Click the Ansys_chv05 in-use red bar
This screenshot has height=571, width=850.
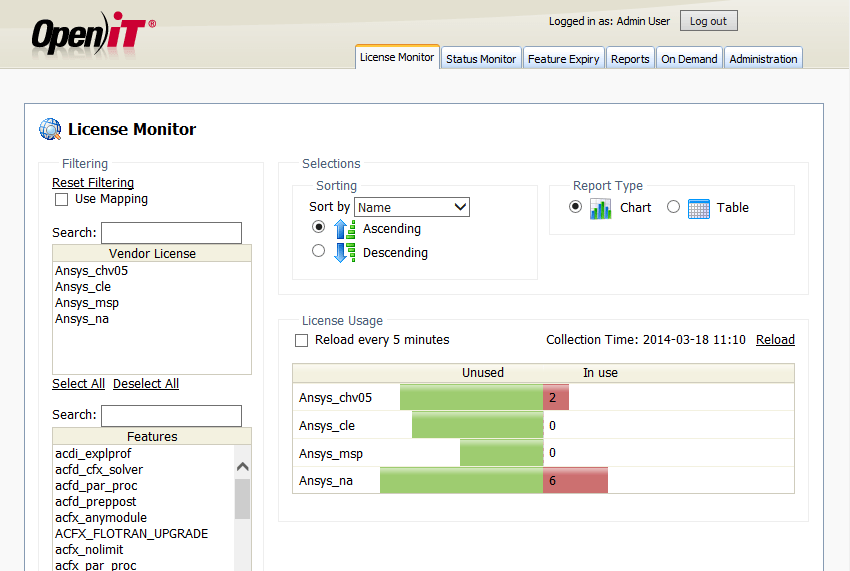click(x=556, y=397)
